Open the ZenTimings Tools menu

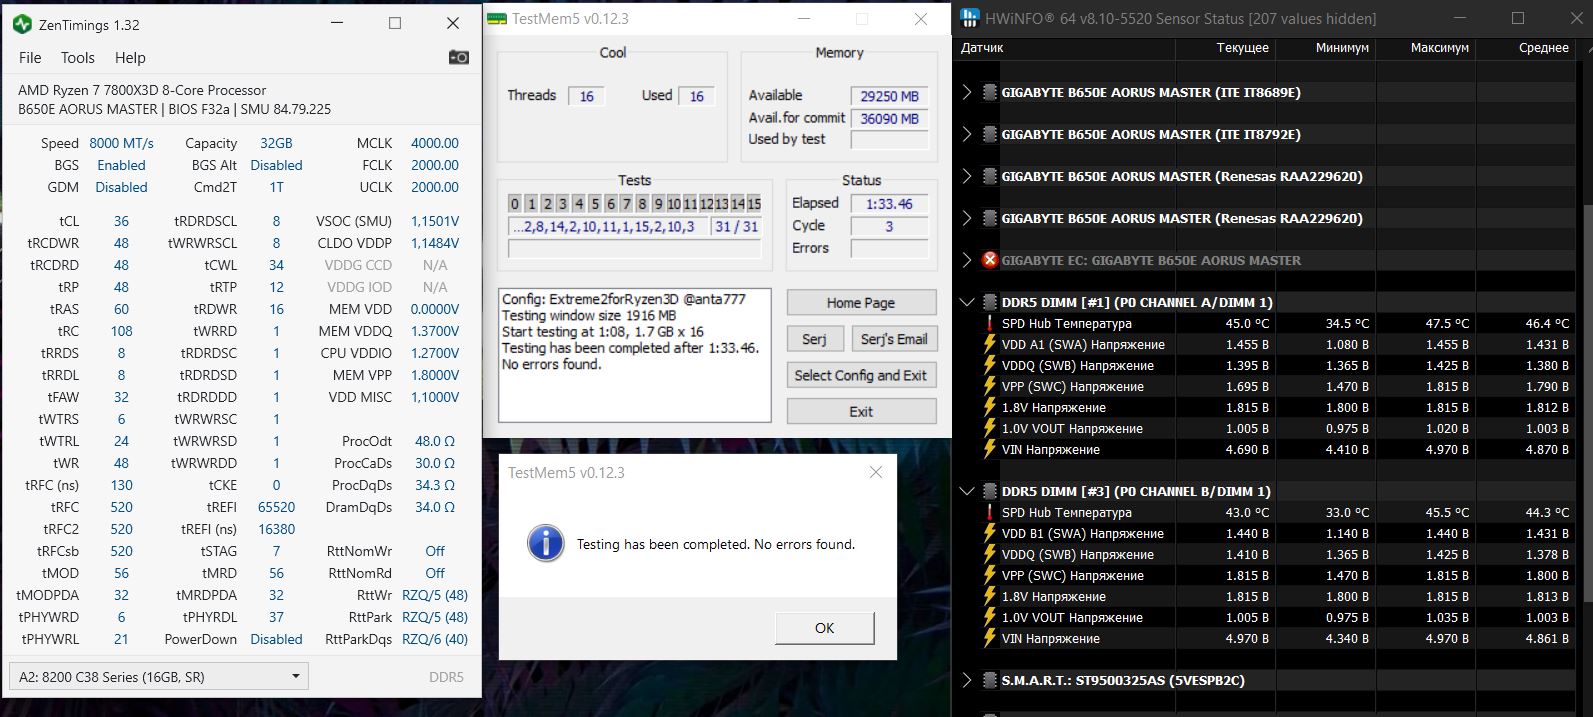(x=78, y=58)
